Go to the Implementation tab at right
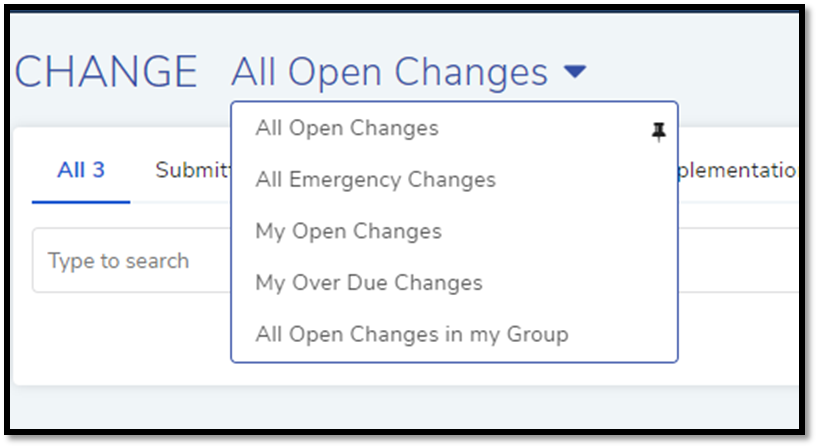The width and height of the screenshot is (818, 448). 737,170
